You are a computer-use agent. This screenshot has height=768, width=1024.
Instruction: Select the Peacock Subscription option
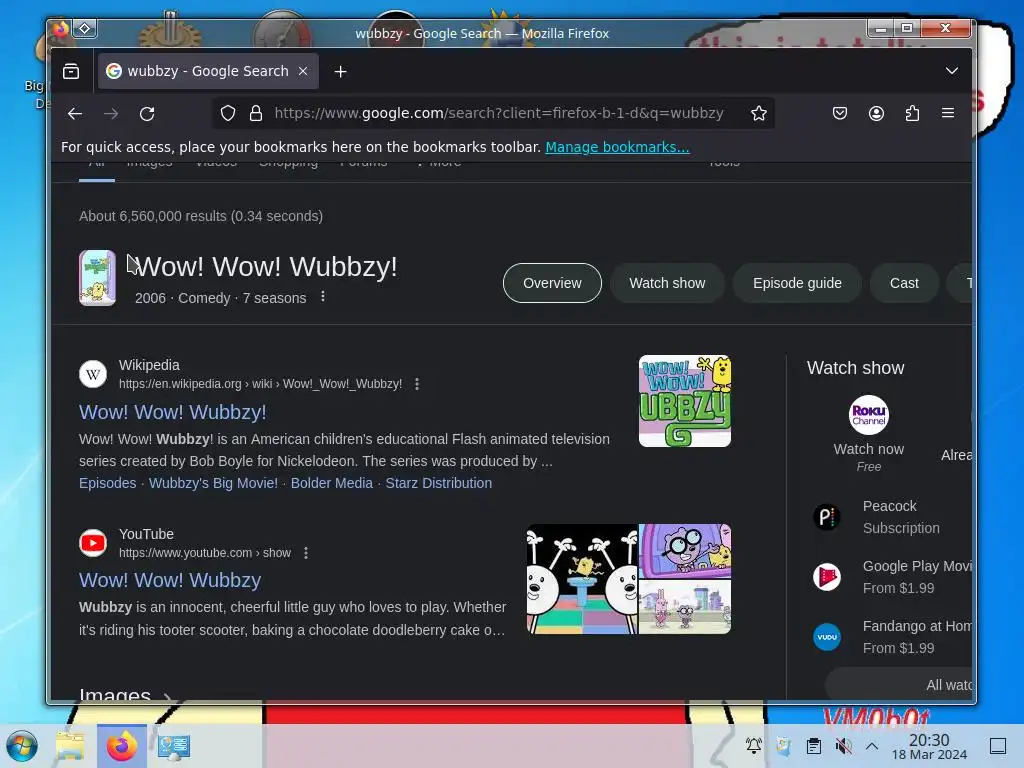[x=891, y=517]
